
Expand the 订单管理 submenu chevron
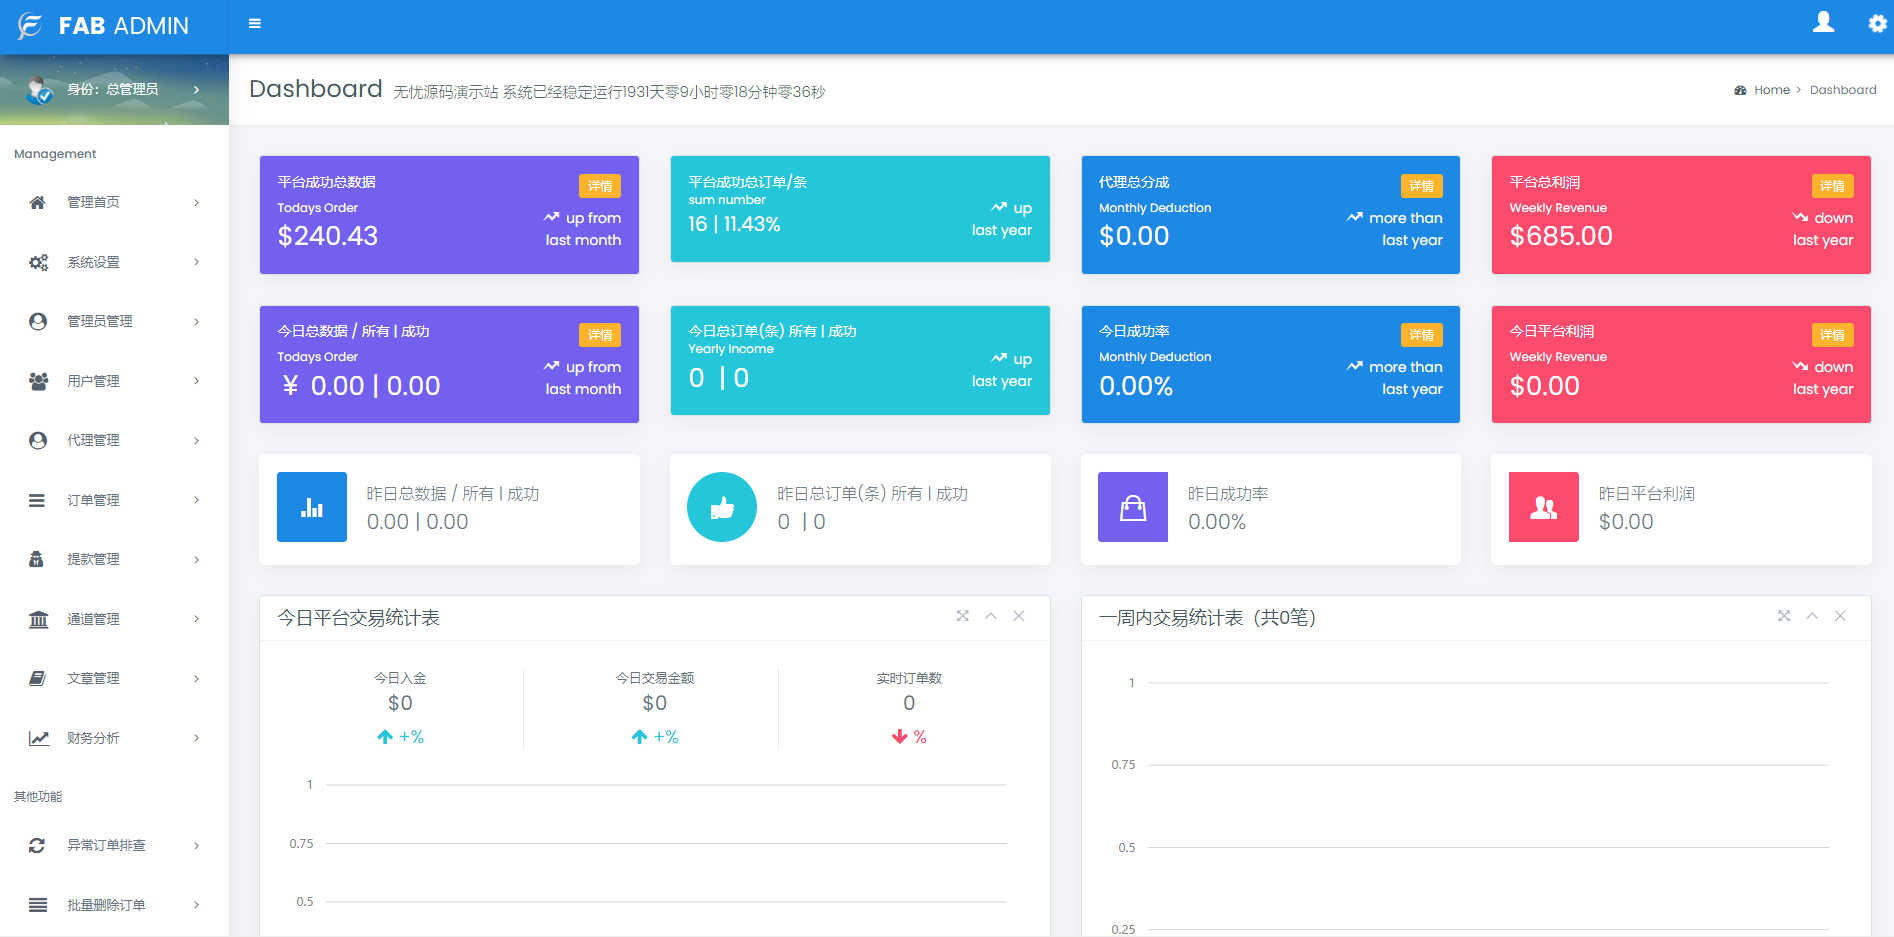click(196, 499)
